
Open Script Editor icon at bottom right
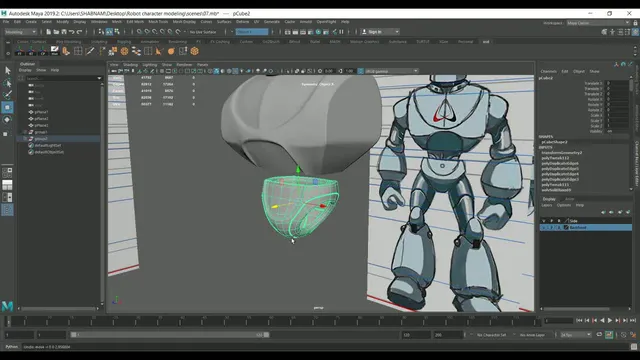click(633, 347)
